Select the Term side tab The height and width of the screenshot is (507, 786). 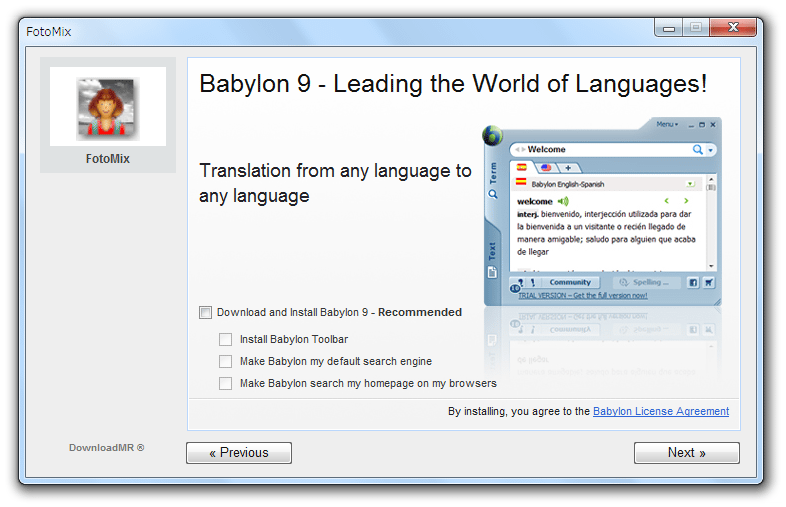[x=493, y=180]
